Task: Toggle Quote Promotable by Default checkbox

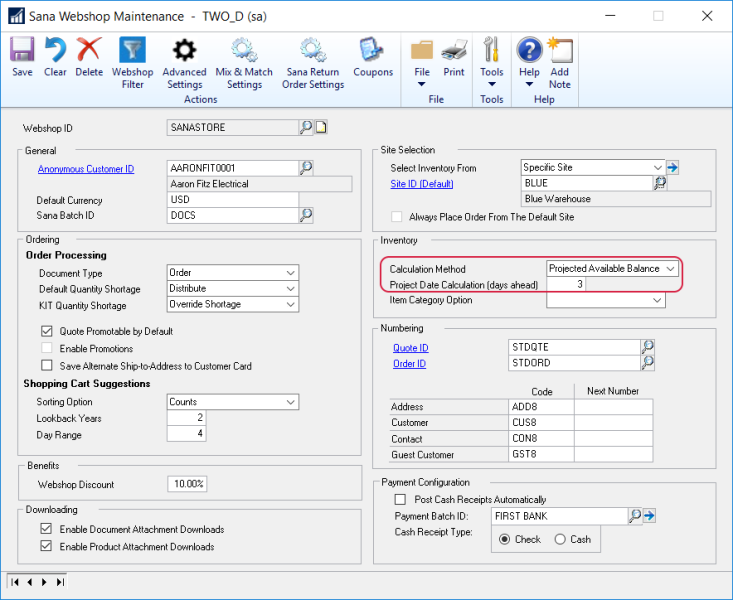Action: [47, 331]
